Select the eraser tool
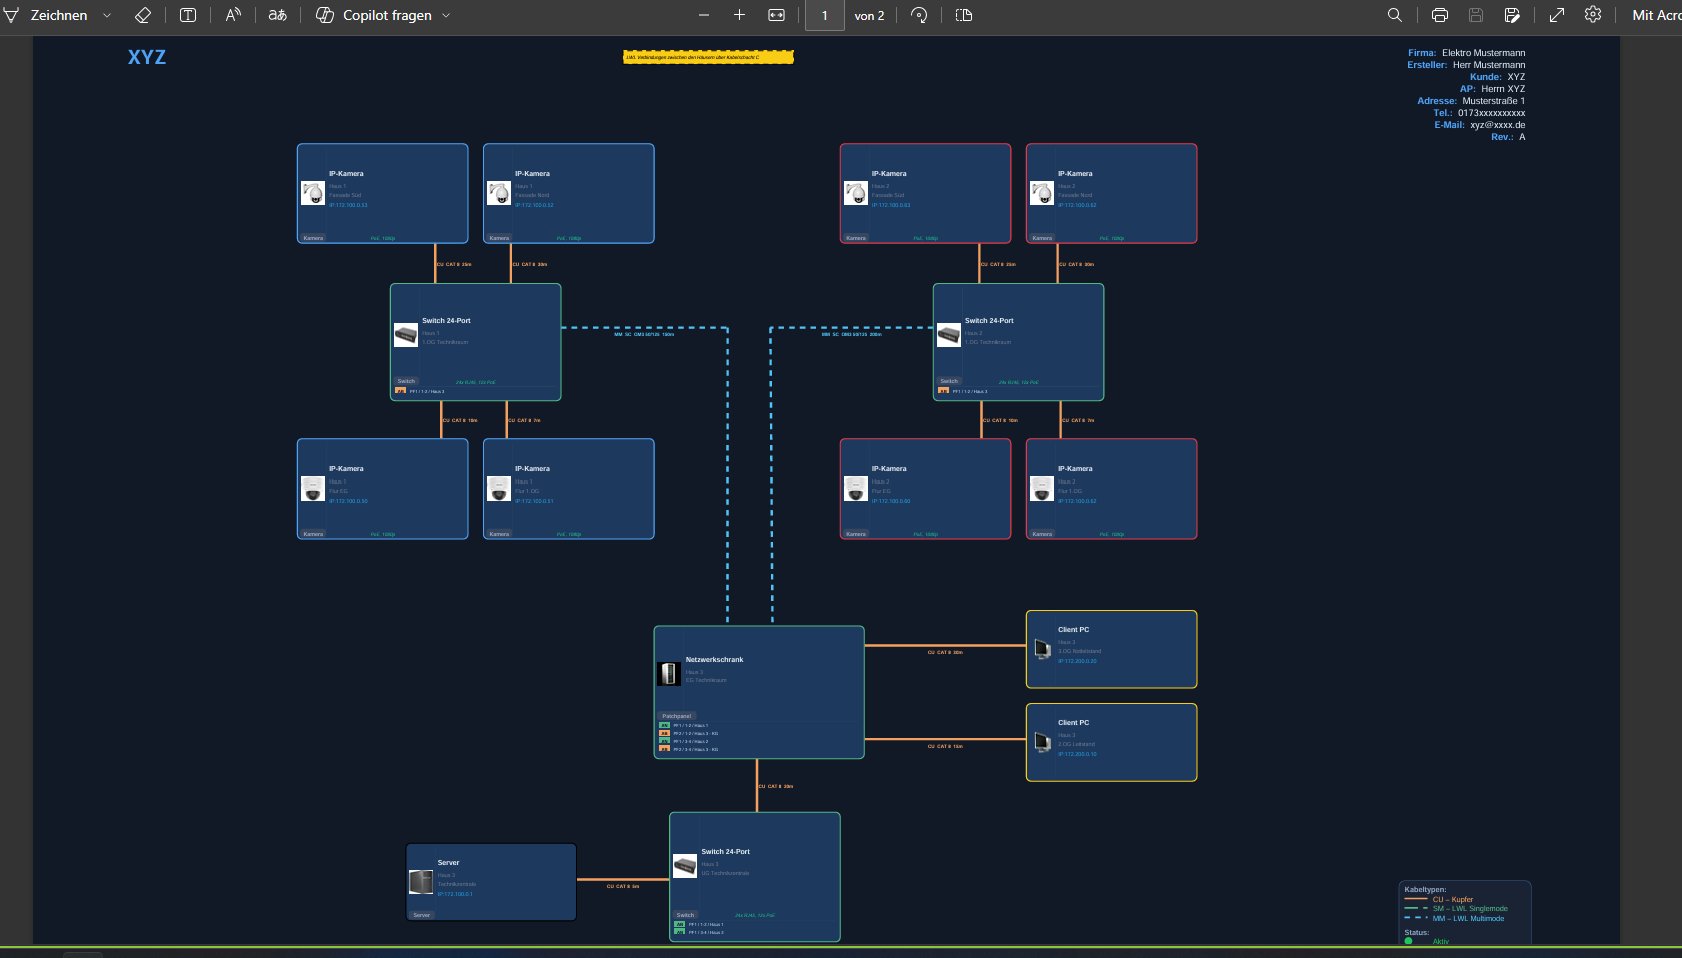Image resolution: width=1682 pixels, height=958 pixels. click(142, 15)
